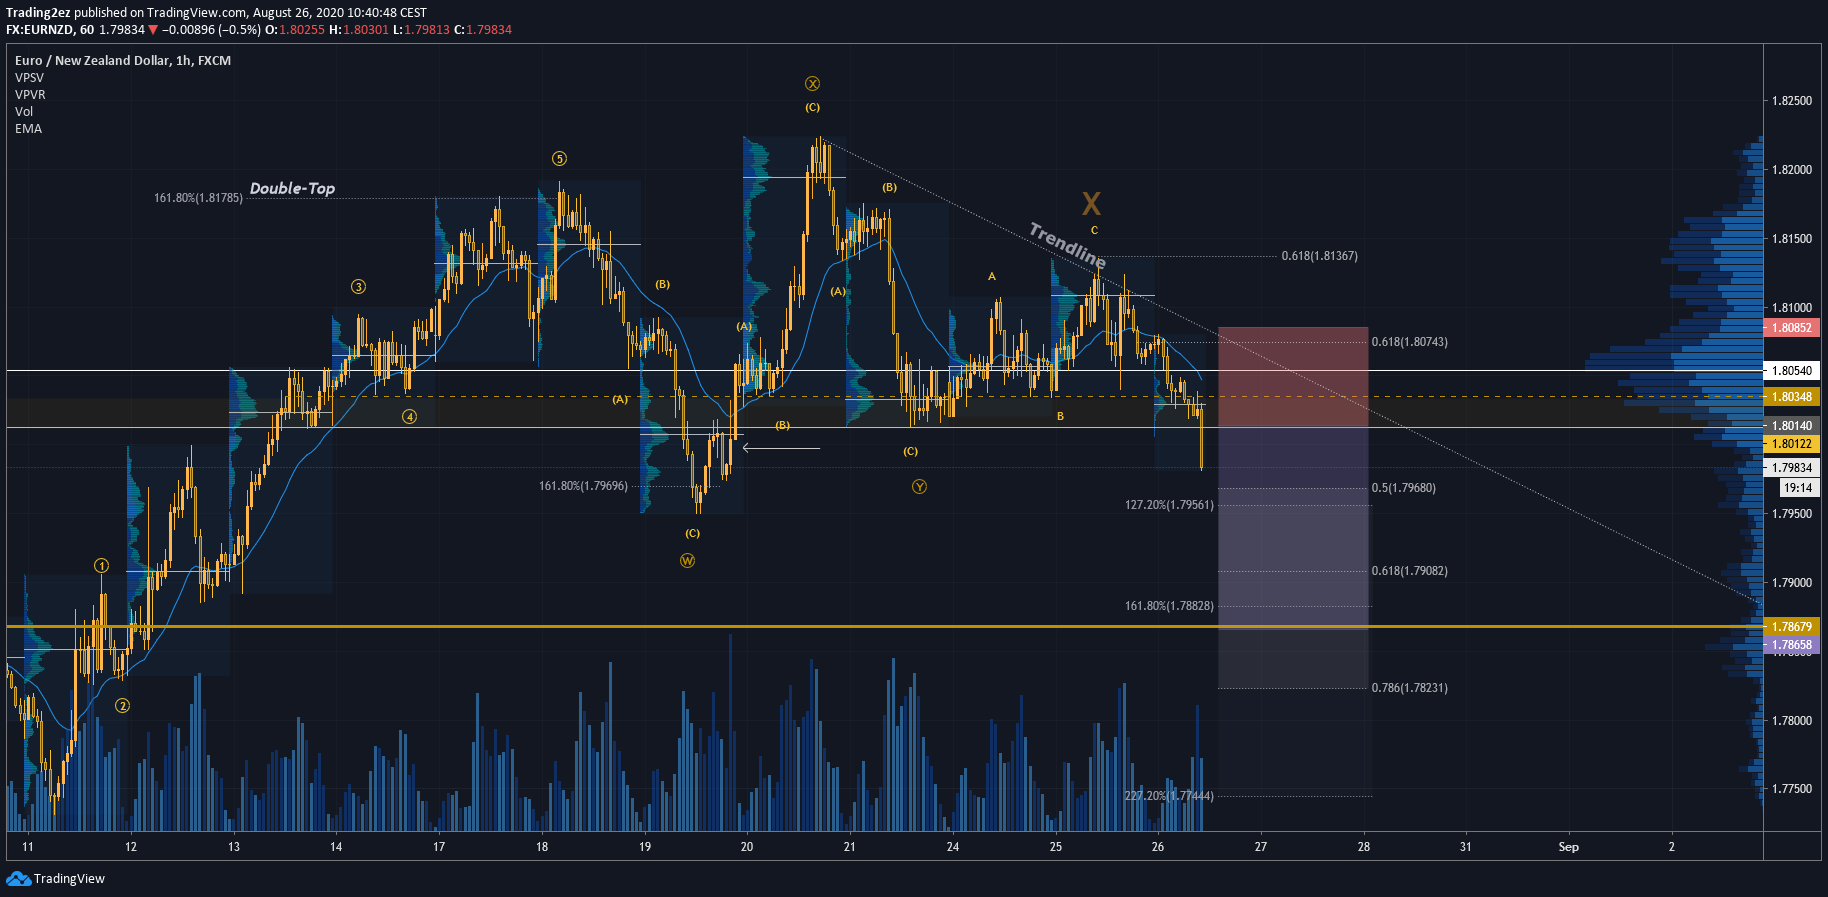Click the 127.20%(1.79561) fib label
This screenshot has width=1828, height=897.
point(1169,505)
